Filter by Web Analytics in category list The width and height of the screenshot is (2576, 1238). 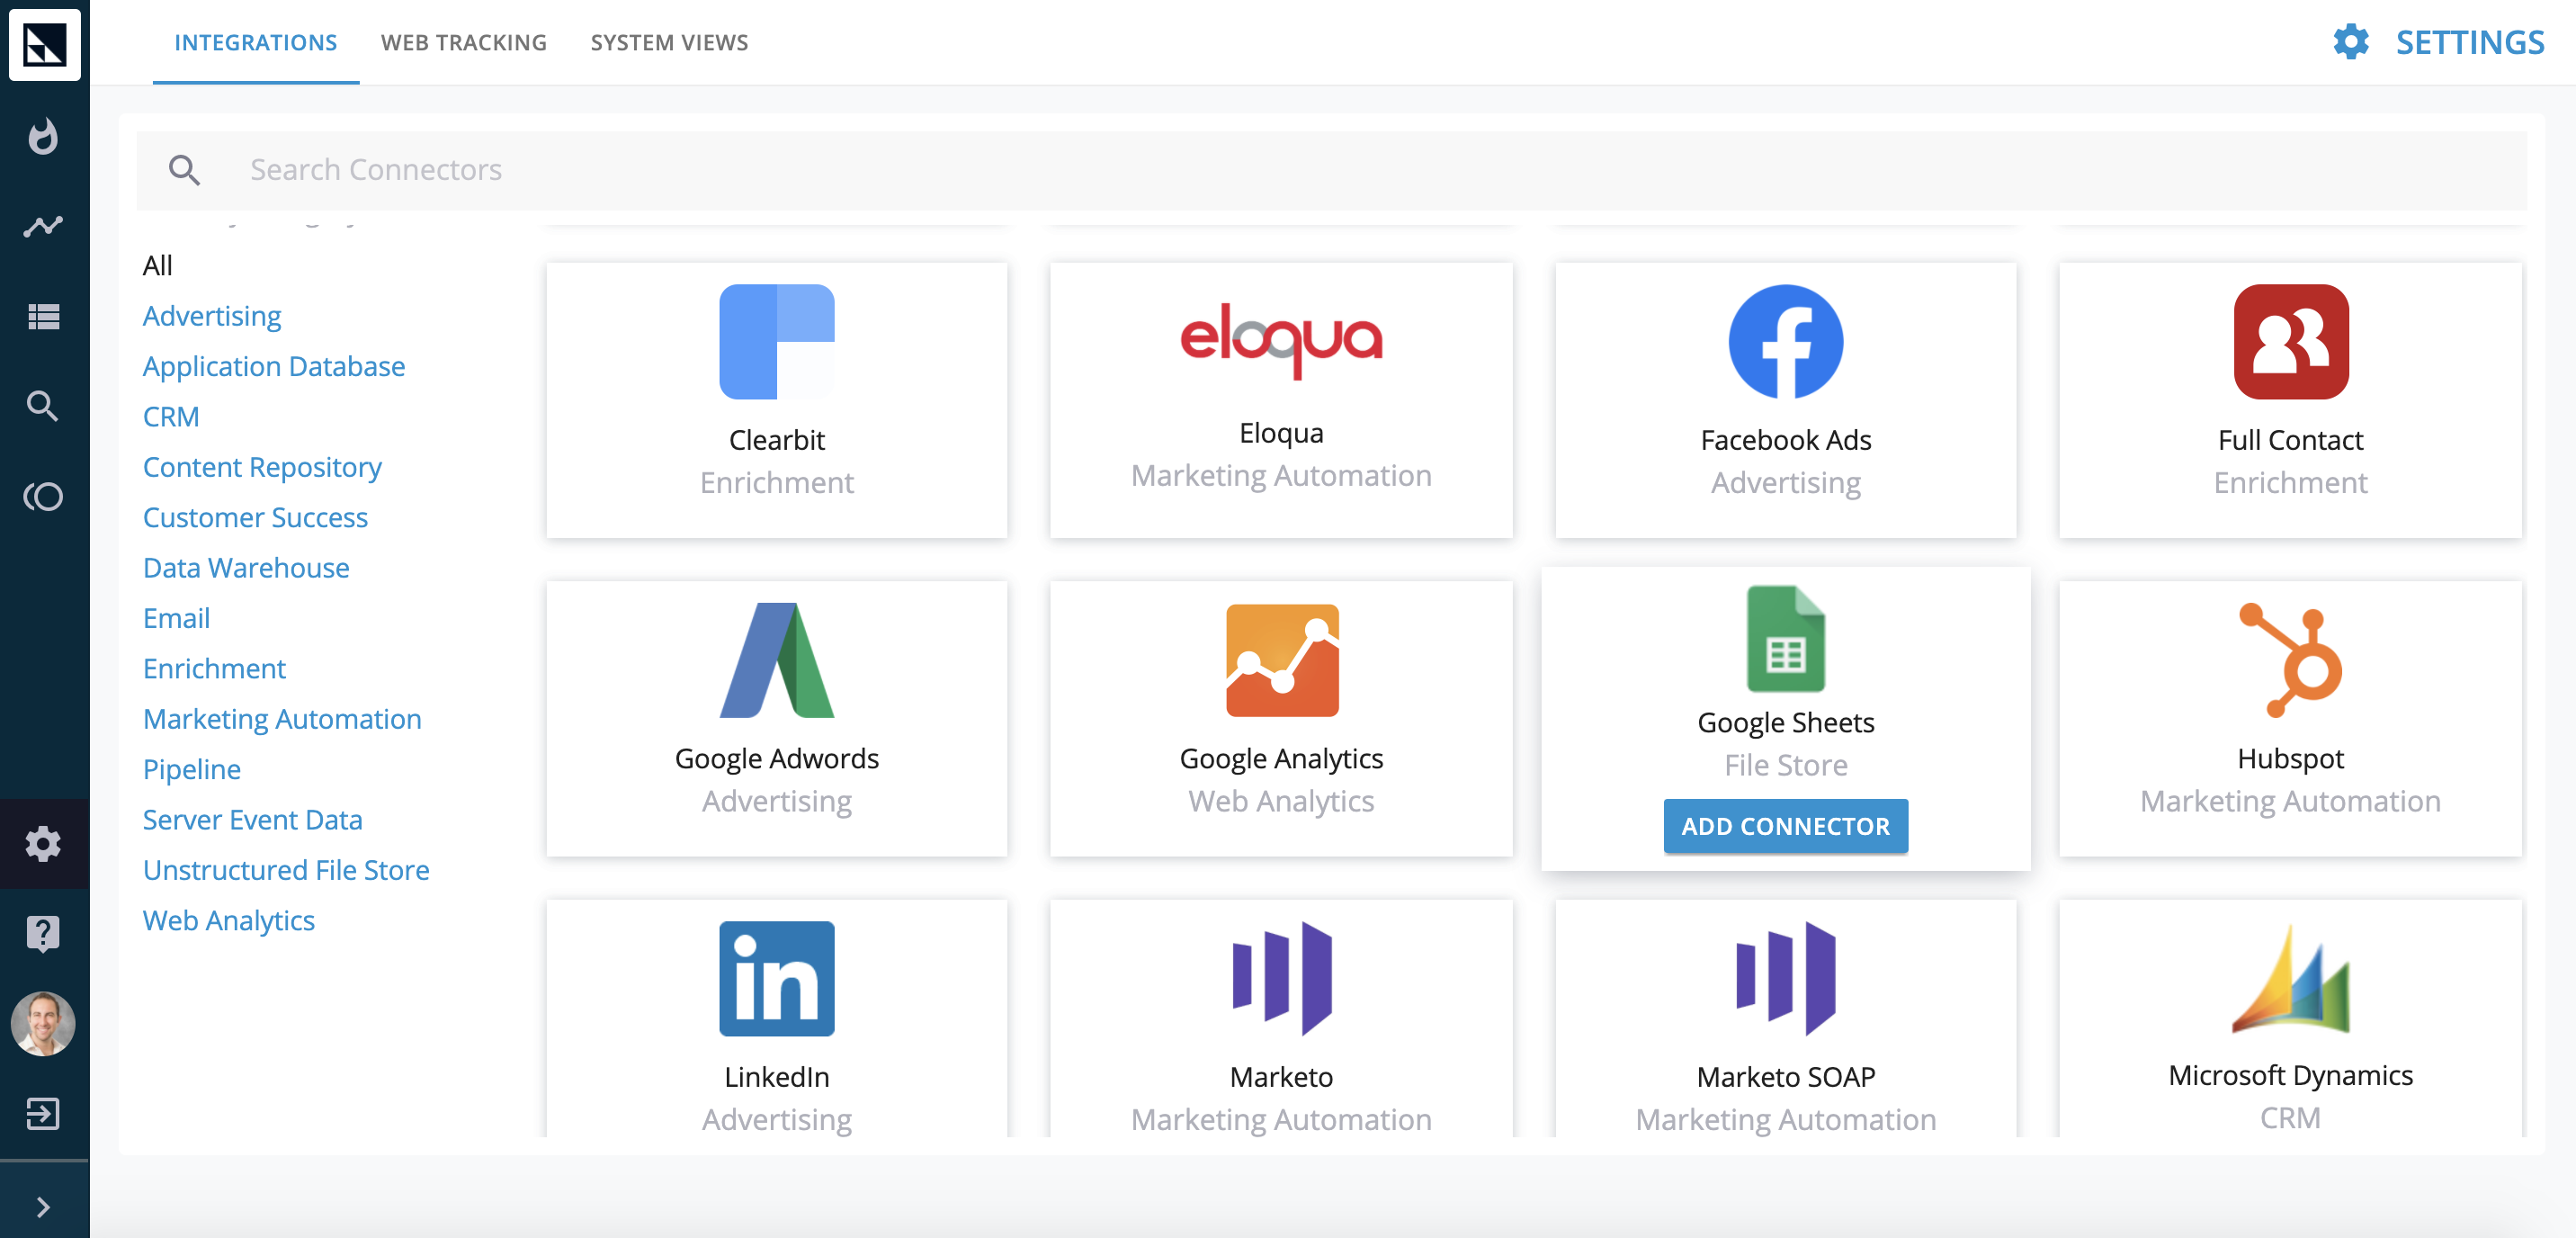click(x=228, y=920)
